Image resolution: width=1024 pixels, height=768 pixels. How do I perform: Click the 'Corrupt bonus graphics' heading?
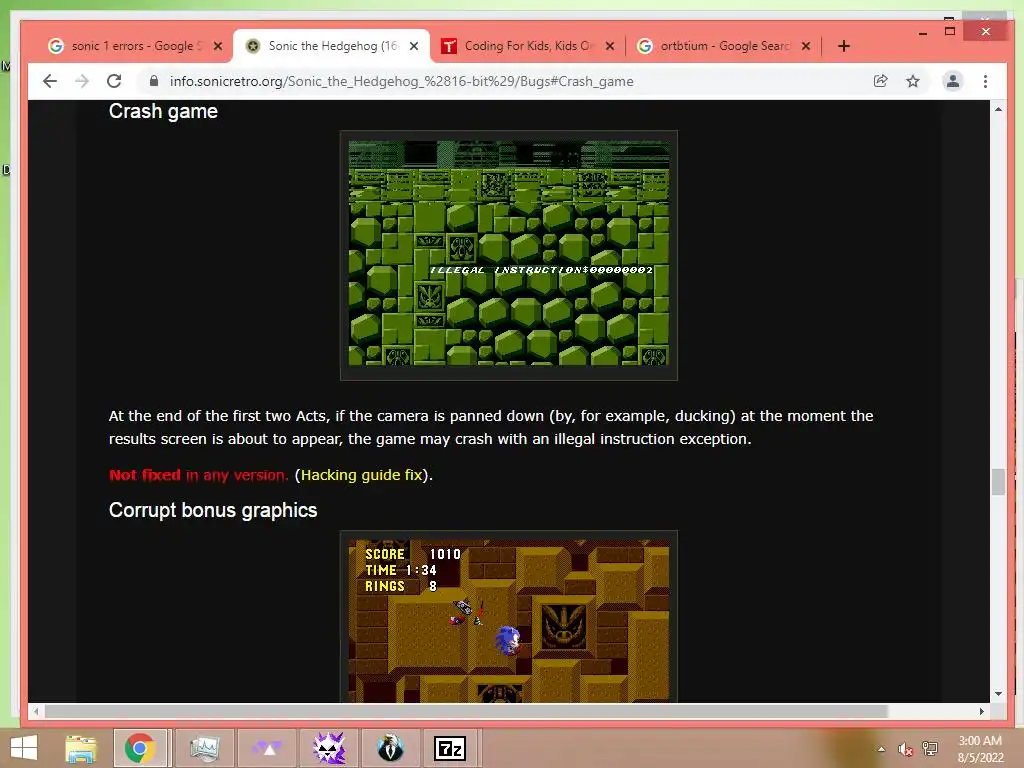[x=213, y=510]
